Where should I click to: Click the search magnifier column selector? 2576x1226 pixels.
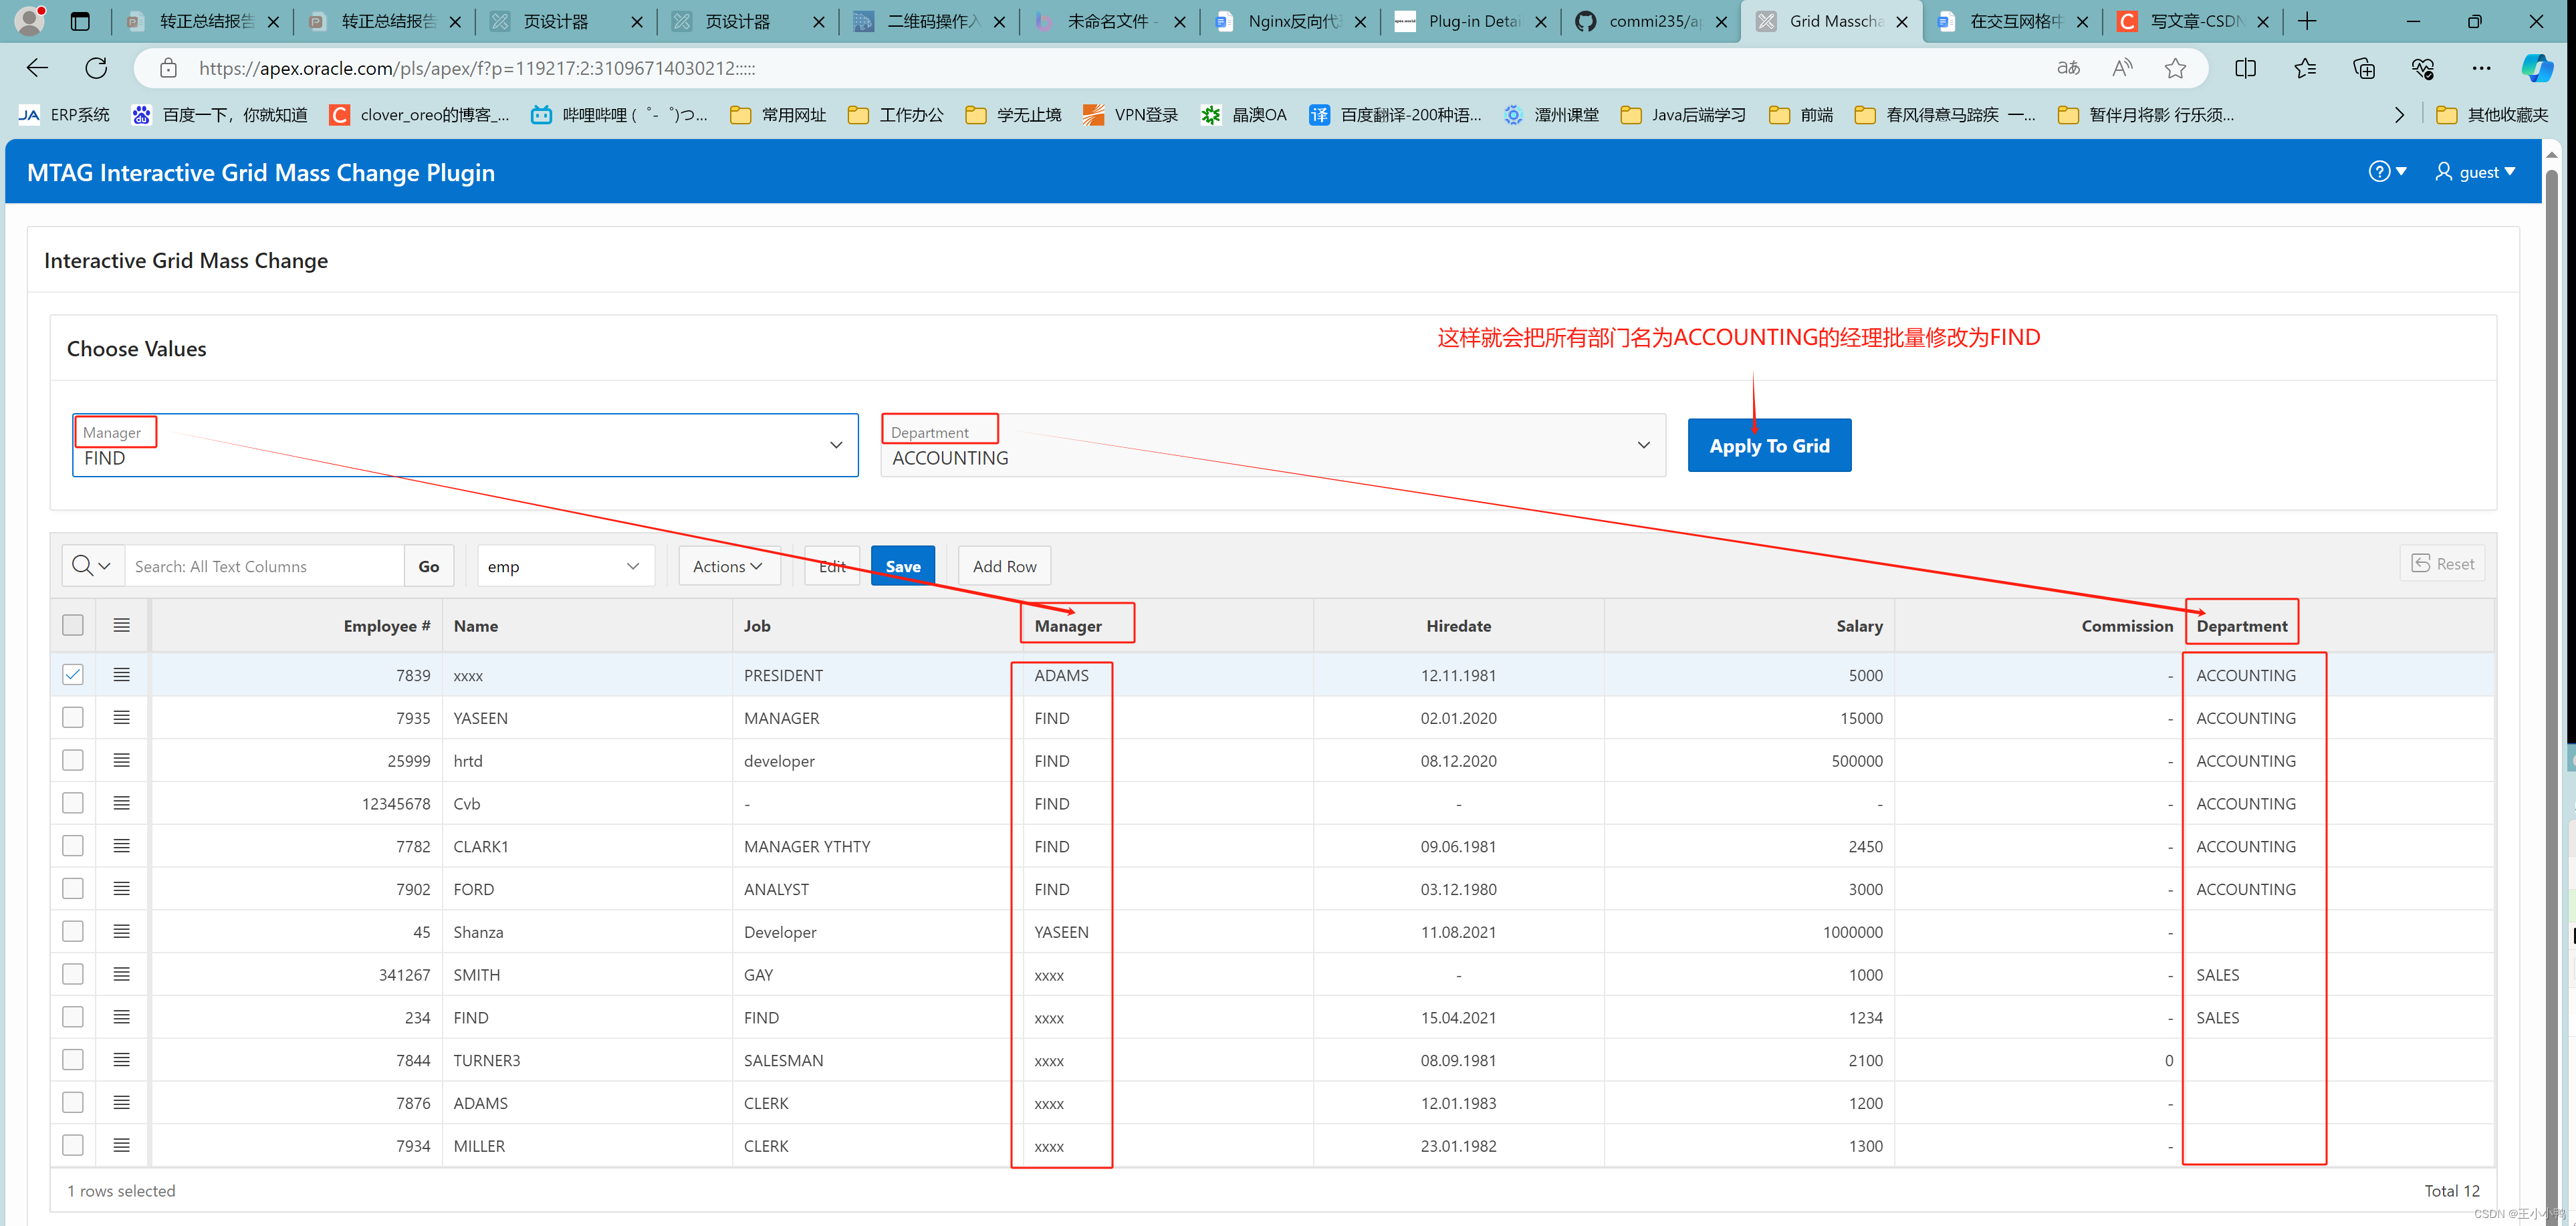coord(91,566)
